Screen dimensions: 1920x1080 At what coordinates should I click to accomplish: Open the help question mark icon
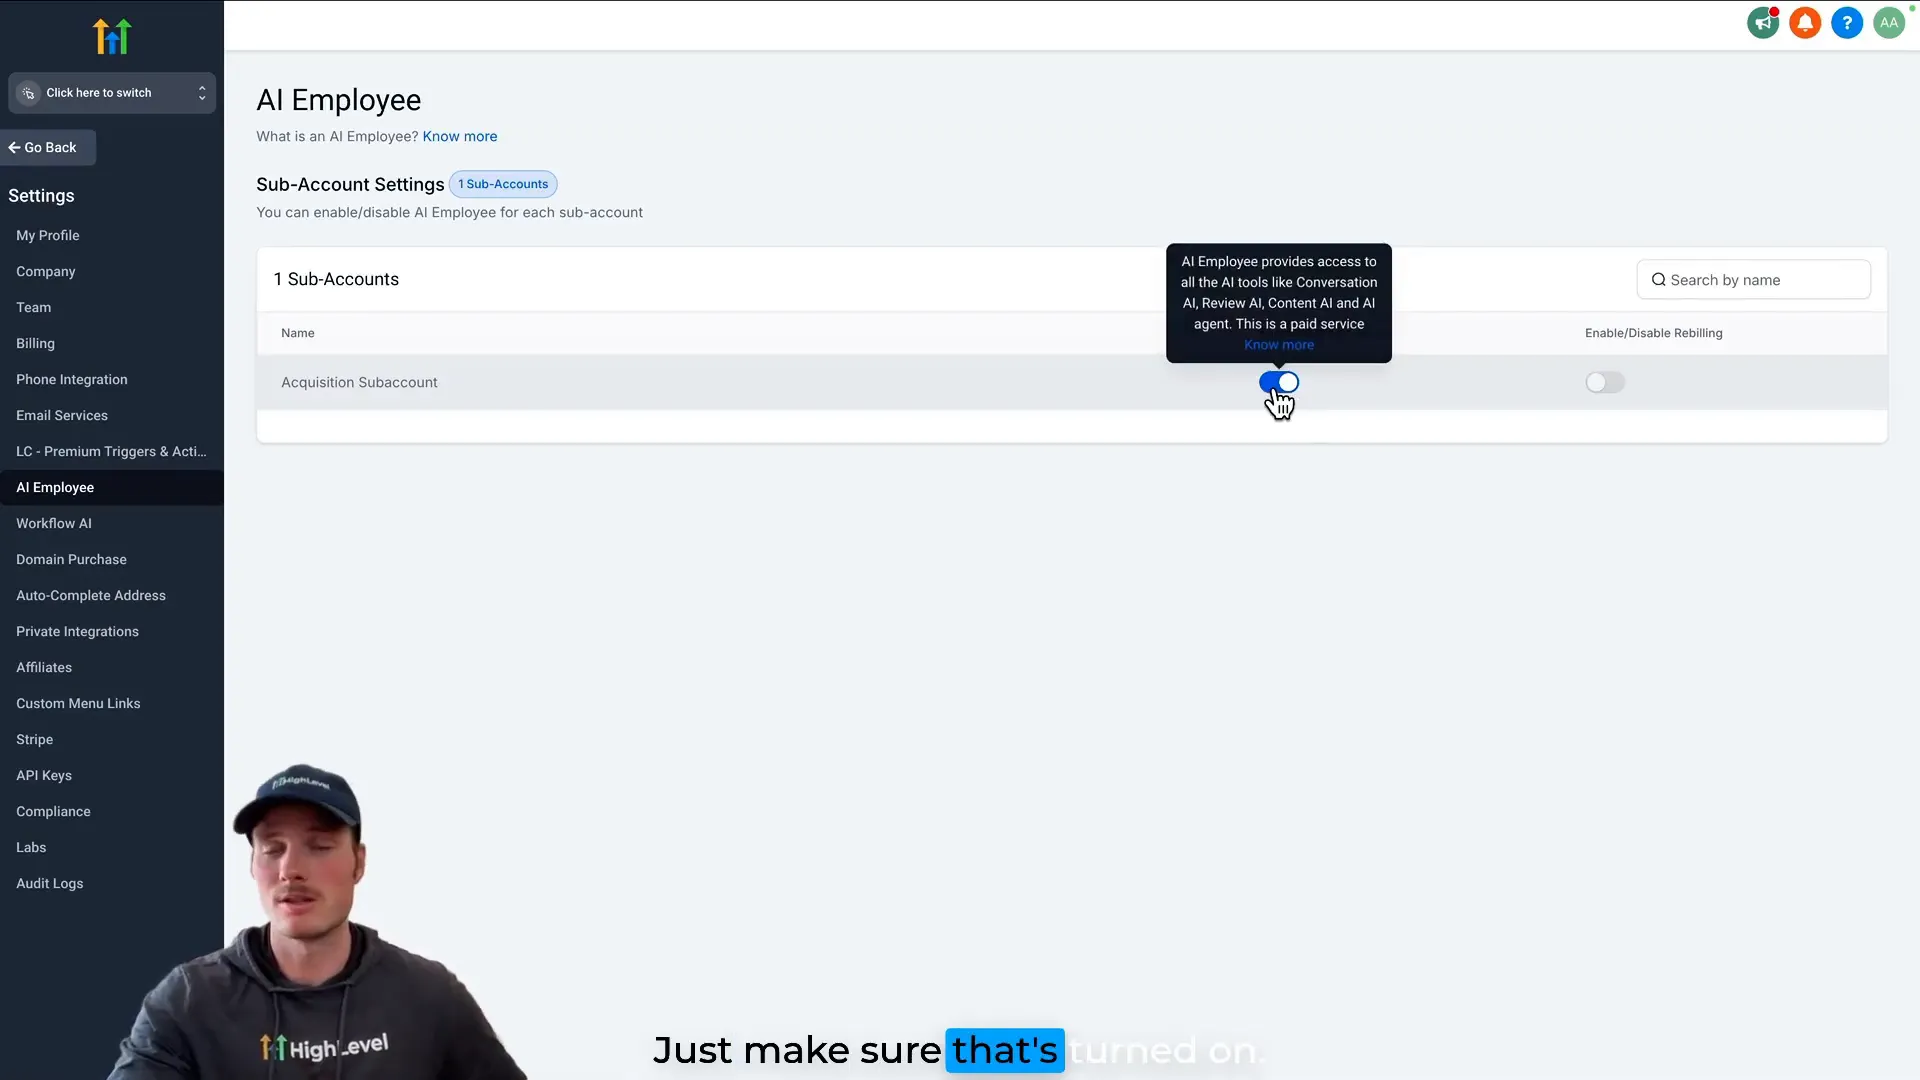tap(1847, 23)
